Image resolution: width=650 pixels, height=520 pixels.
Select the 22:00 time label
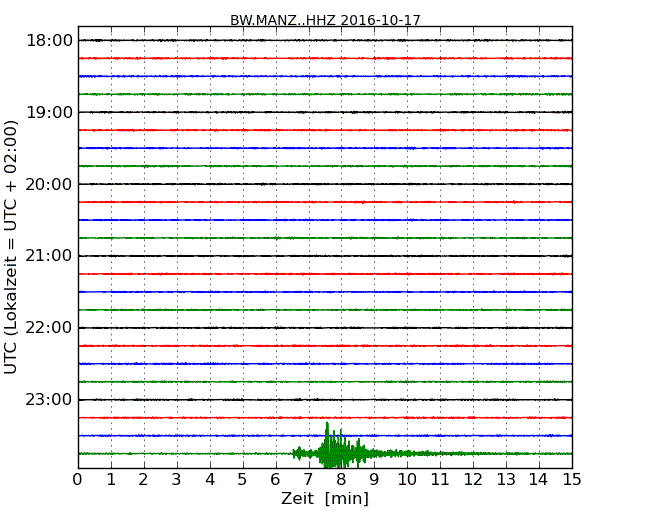[49, 328]
